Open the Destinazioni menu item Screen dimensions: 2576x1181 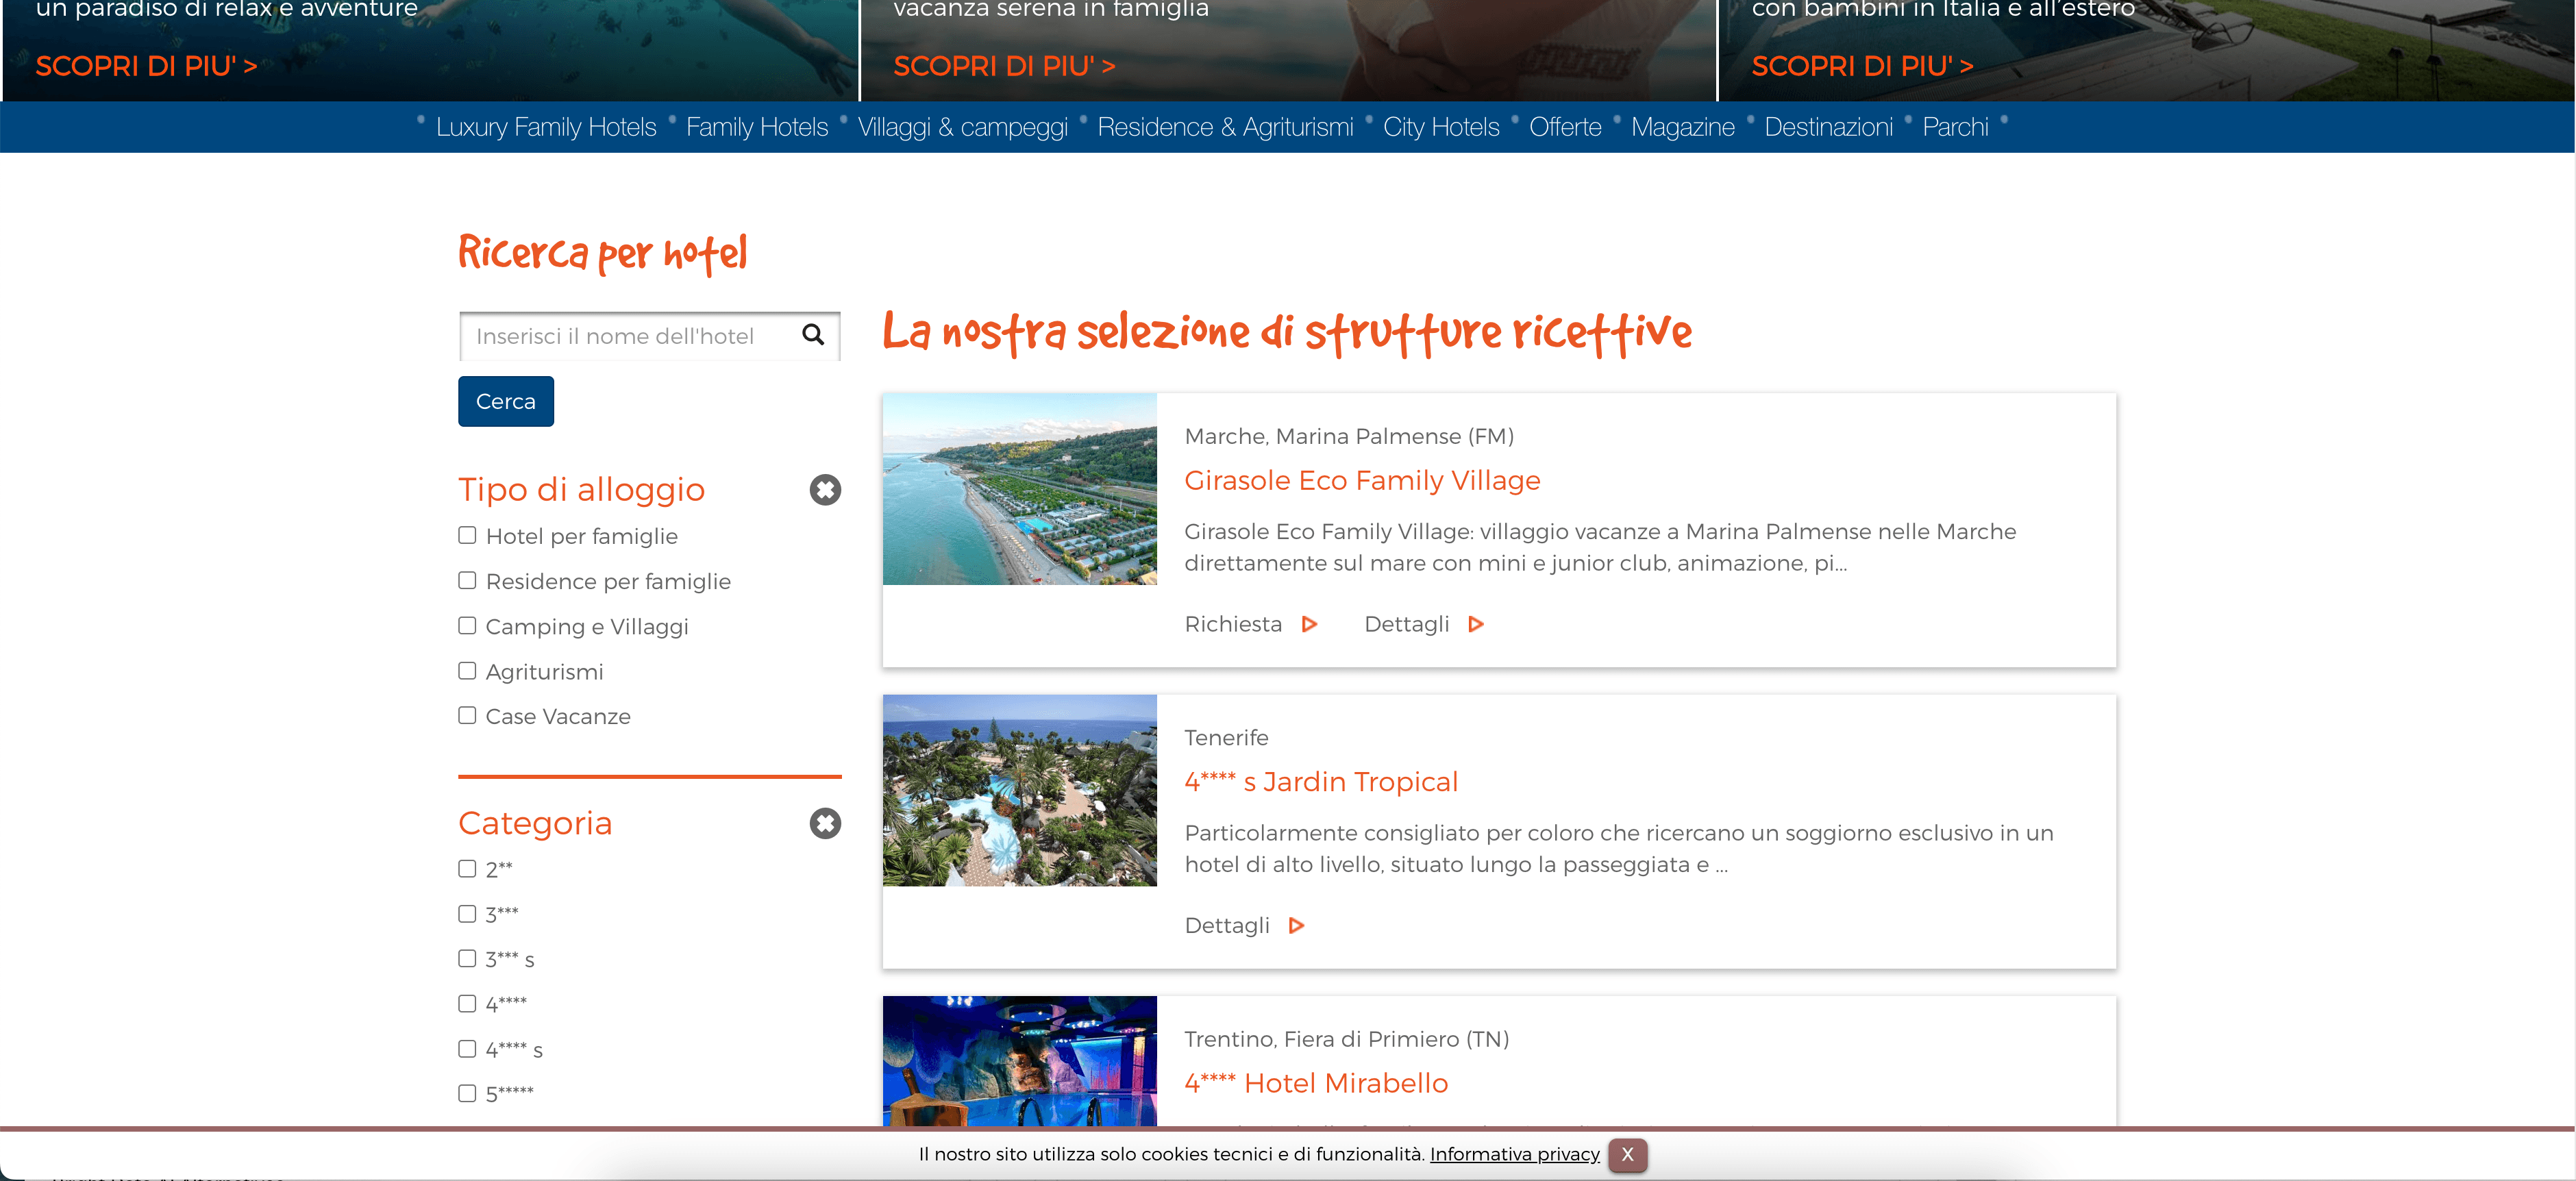1828,127
